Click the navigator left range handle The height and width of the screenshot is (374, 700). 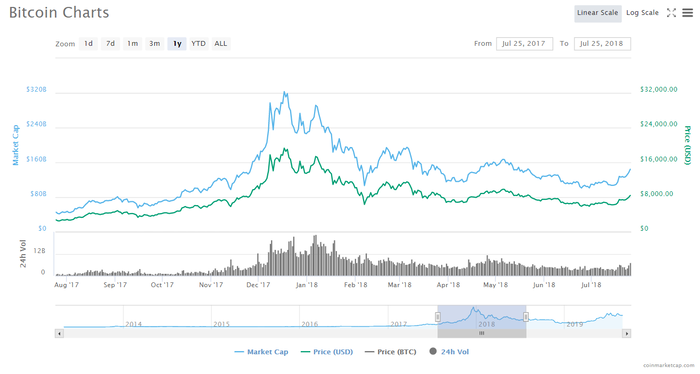tap(438, 317)
